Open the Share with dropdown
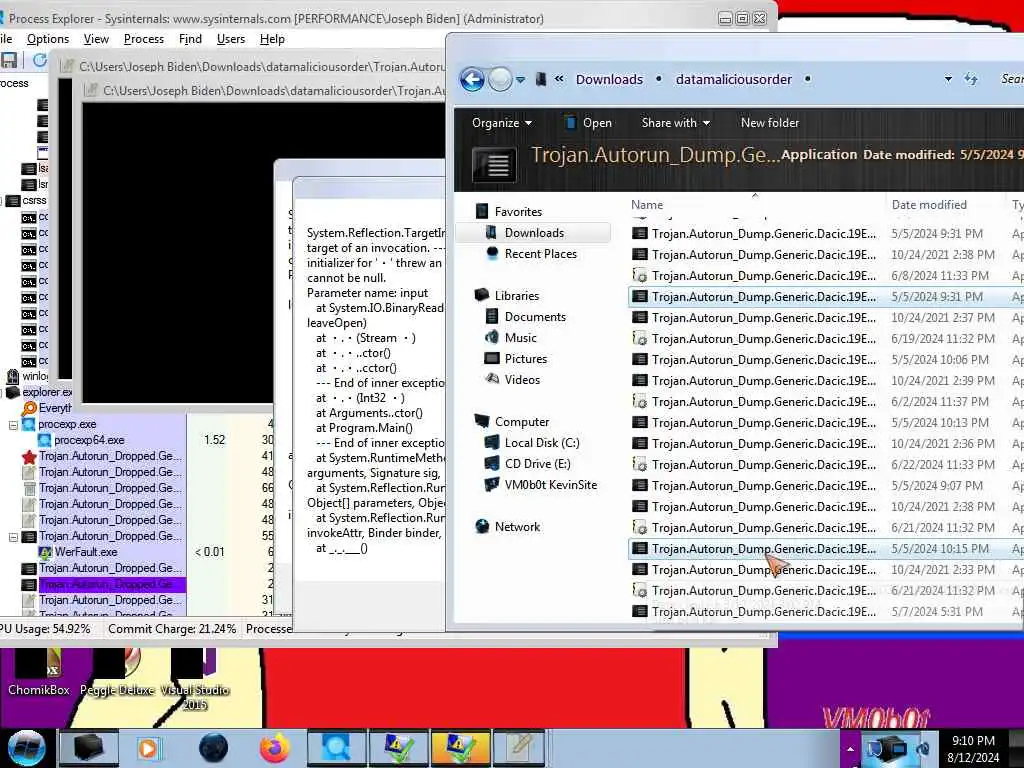 pos(675,123)
